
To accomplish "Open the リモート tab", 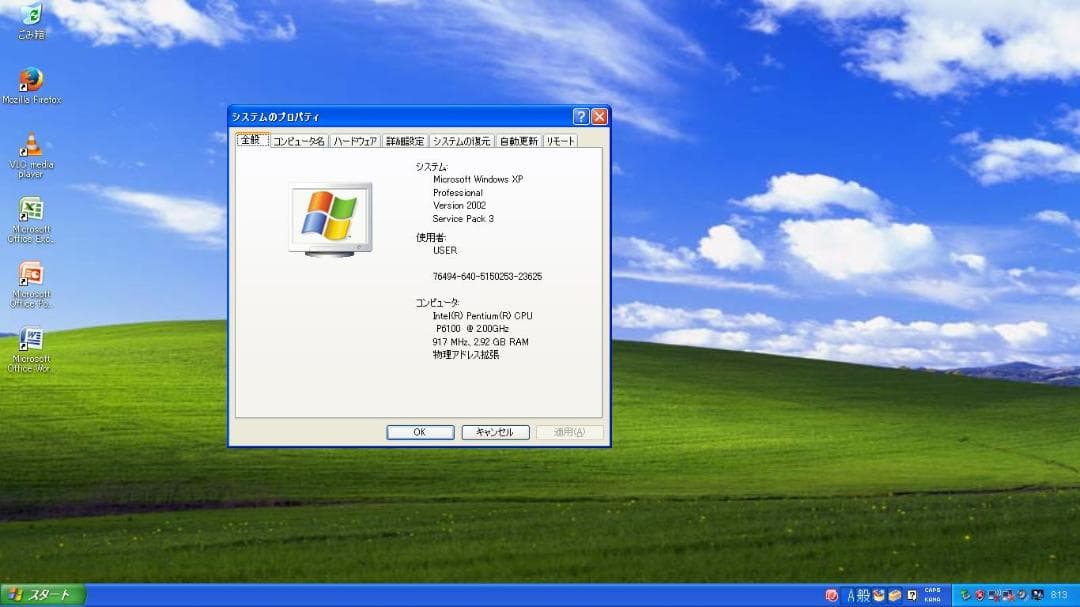I will [558, 140].
